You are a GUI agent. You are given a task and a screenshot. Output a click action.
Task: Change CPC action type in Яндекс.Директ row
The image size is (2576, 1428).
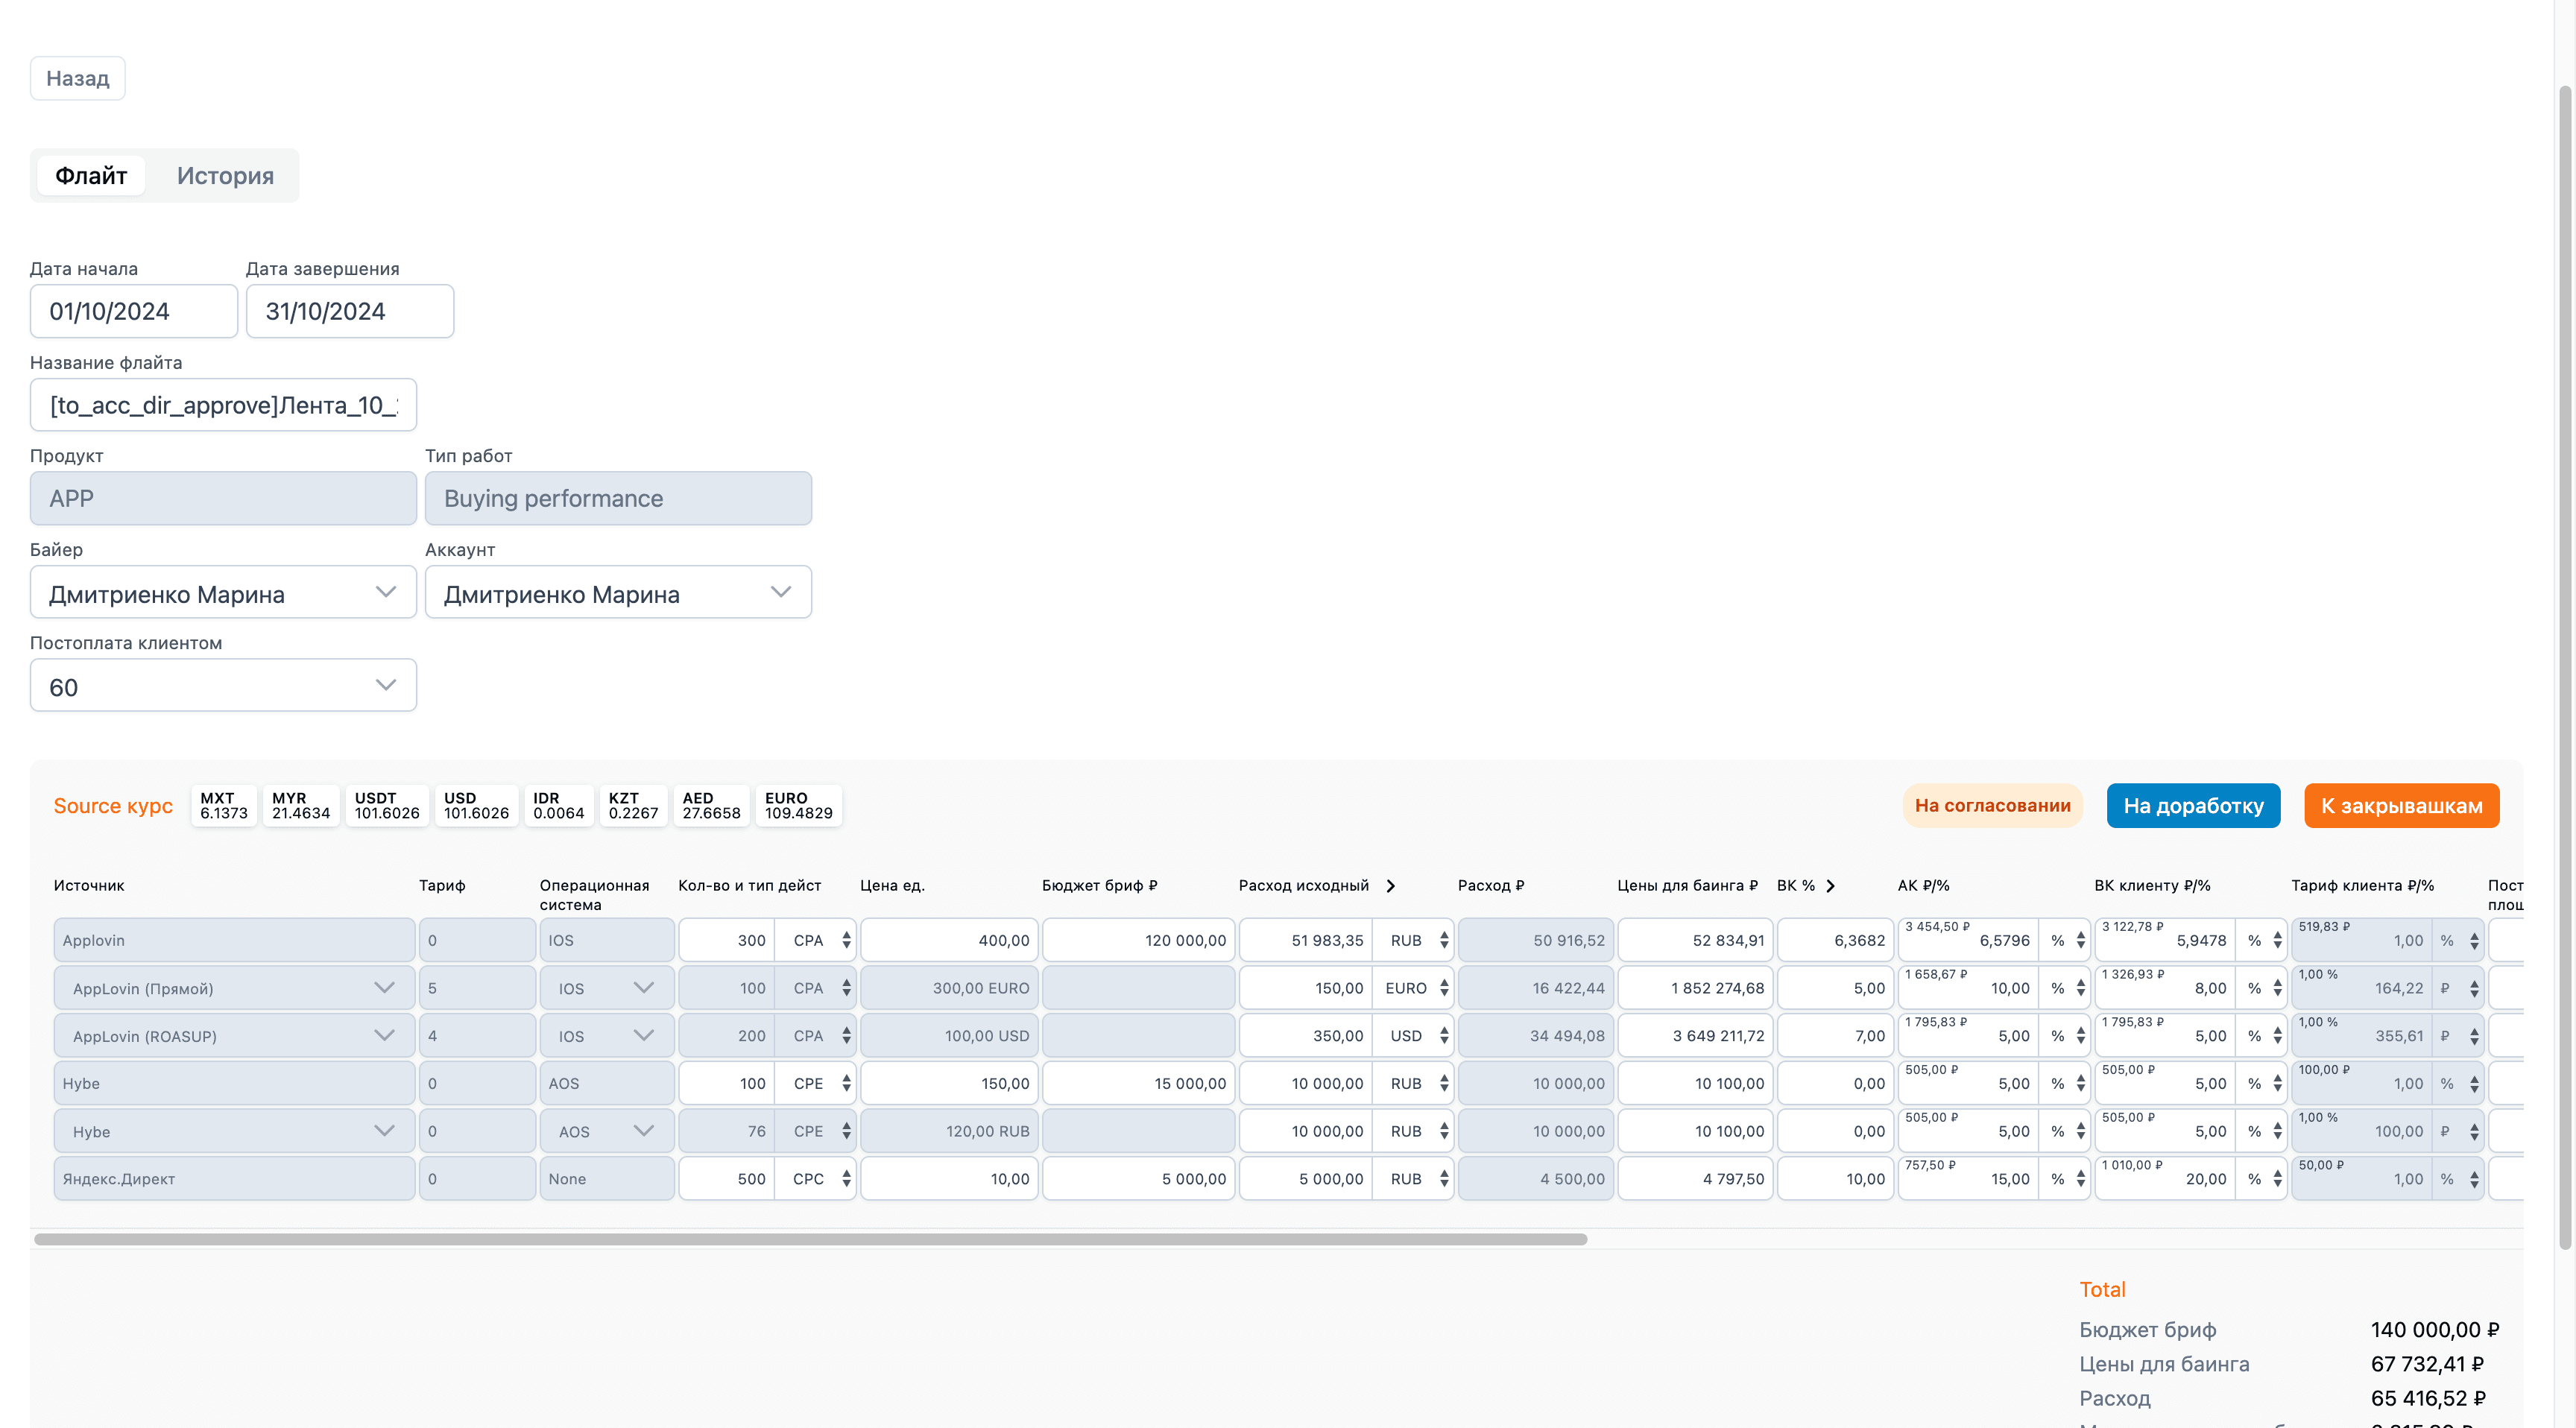pyautogui.click(x=816, y=1179)
